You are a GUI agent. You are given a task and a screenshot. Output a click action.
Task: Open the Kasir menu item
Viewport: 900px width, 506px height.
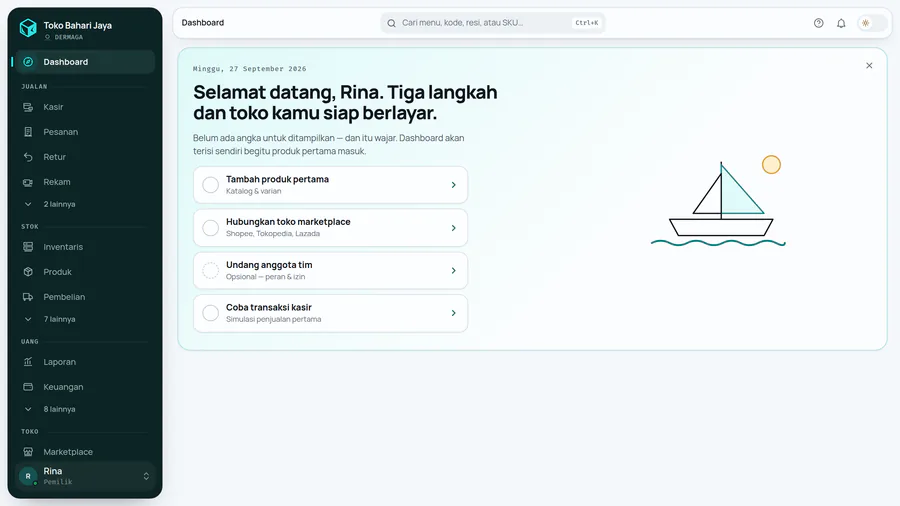point(84,107)
